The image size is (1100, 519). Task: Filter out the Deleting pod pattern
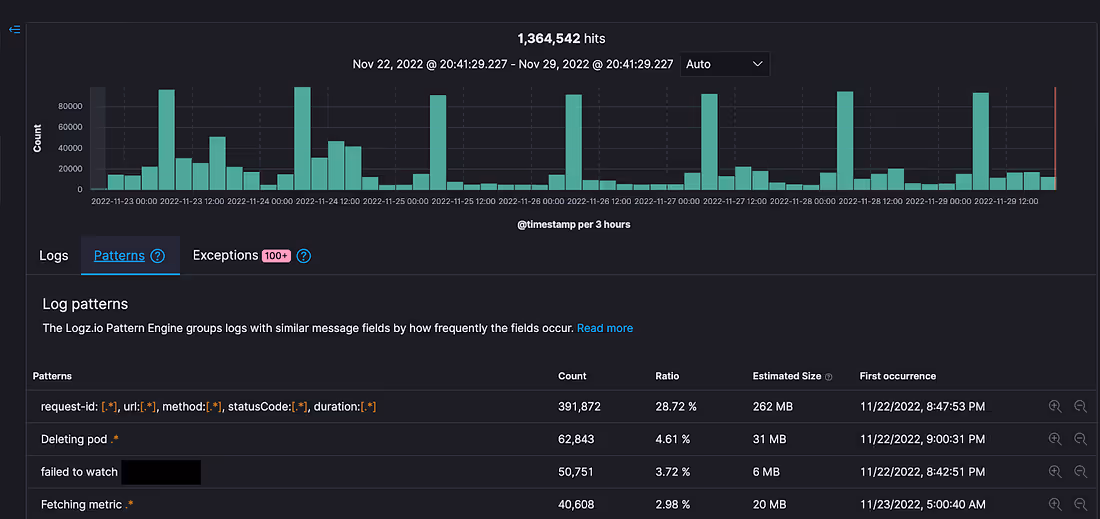(1080, 439)
